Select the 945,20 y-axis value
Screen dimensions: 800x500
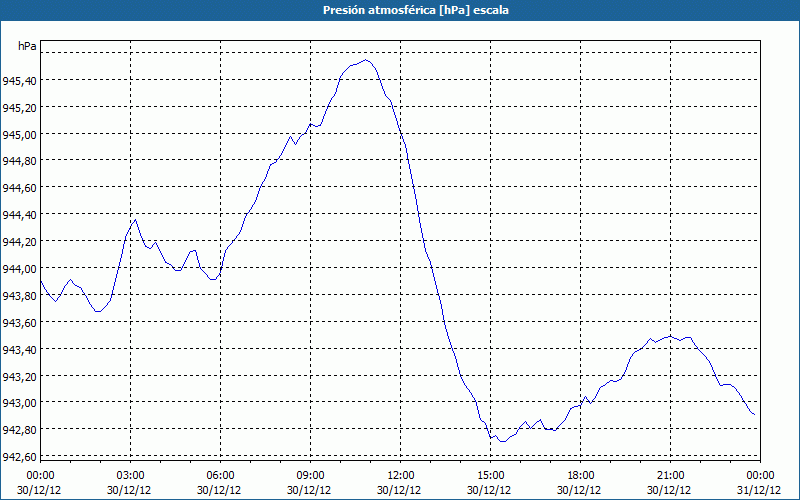tap(19, 107)
